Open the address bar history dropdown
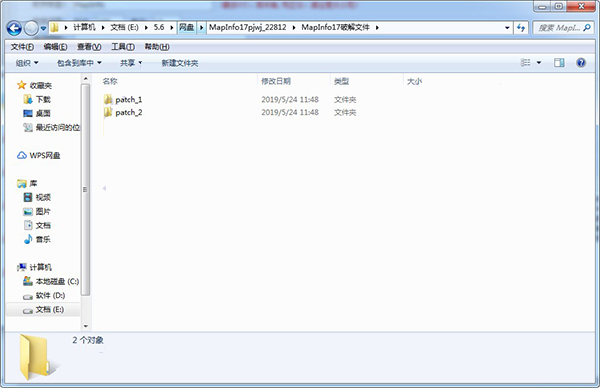 (507, 28)
